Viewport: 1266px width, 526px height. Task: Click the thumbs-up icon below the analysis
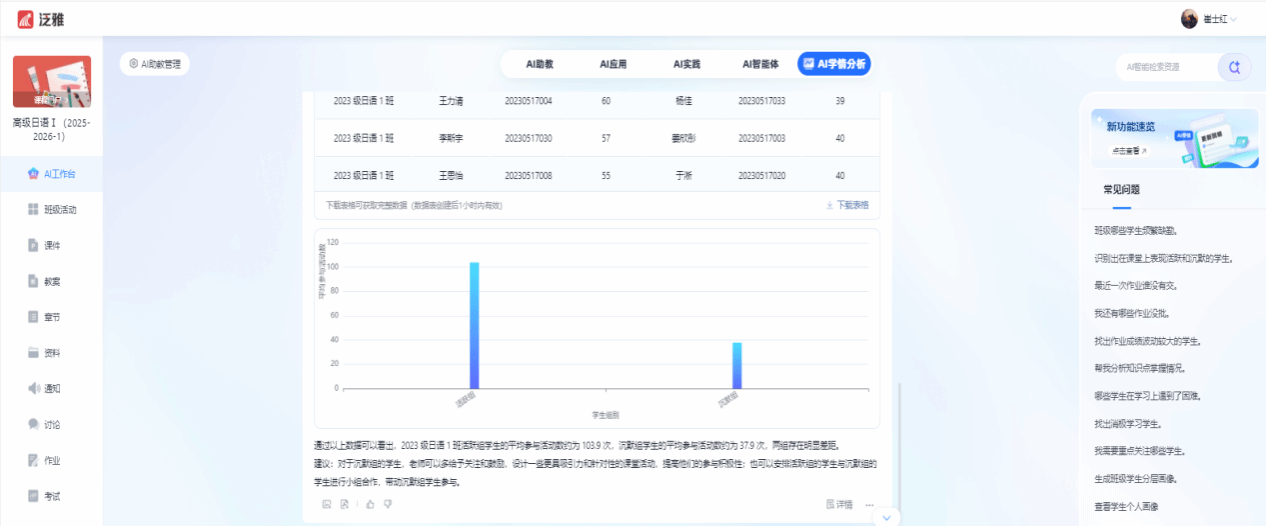370,504
